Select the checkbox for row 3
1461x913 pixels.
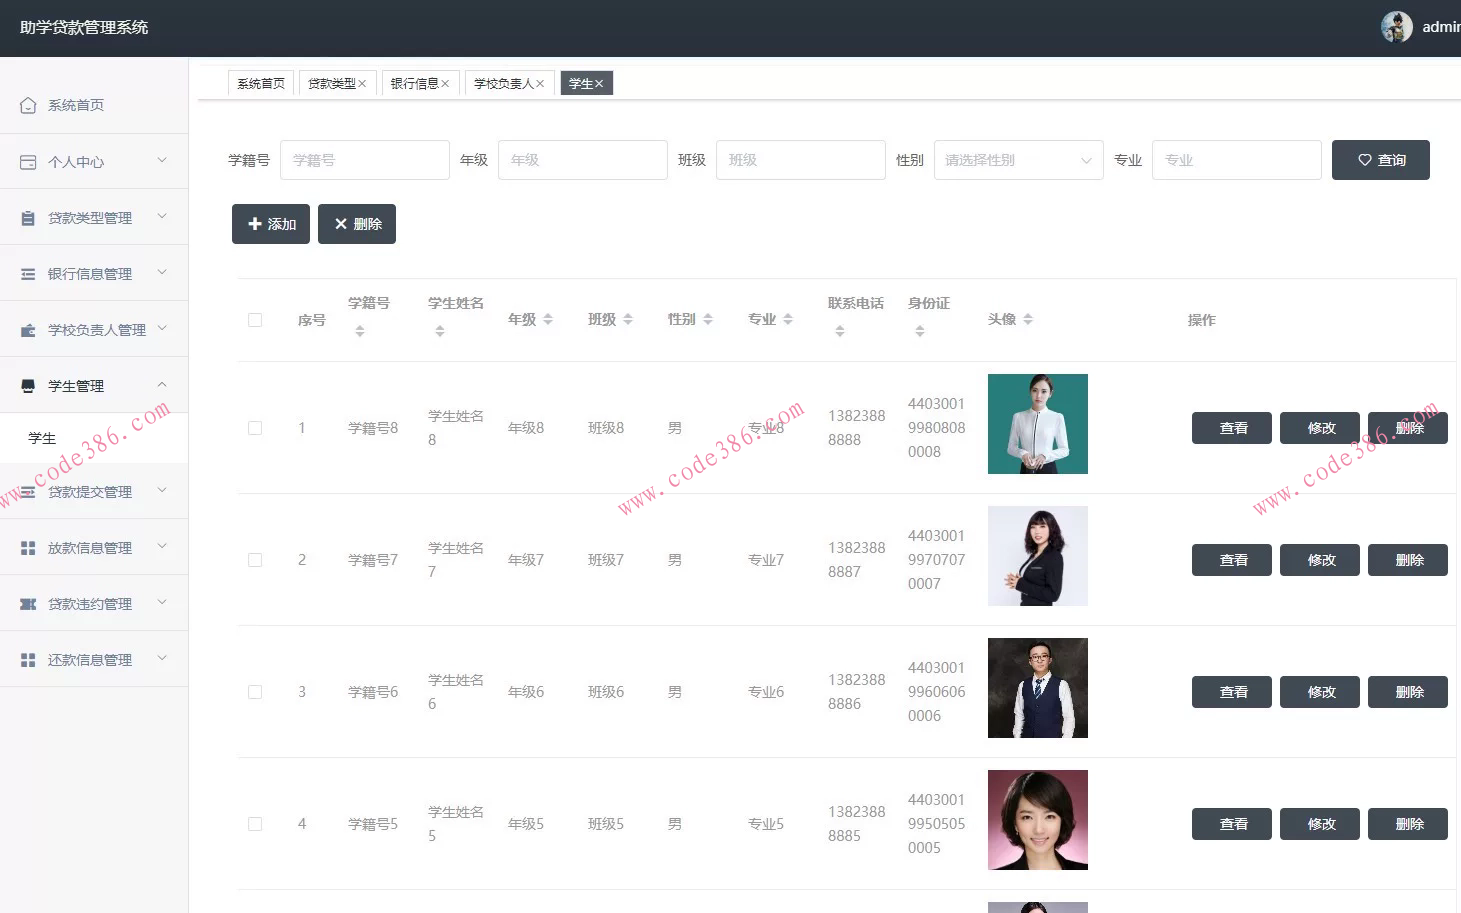[x=255, y=692]
